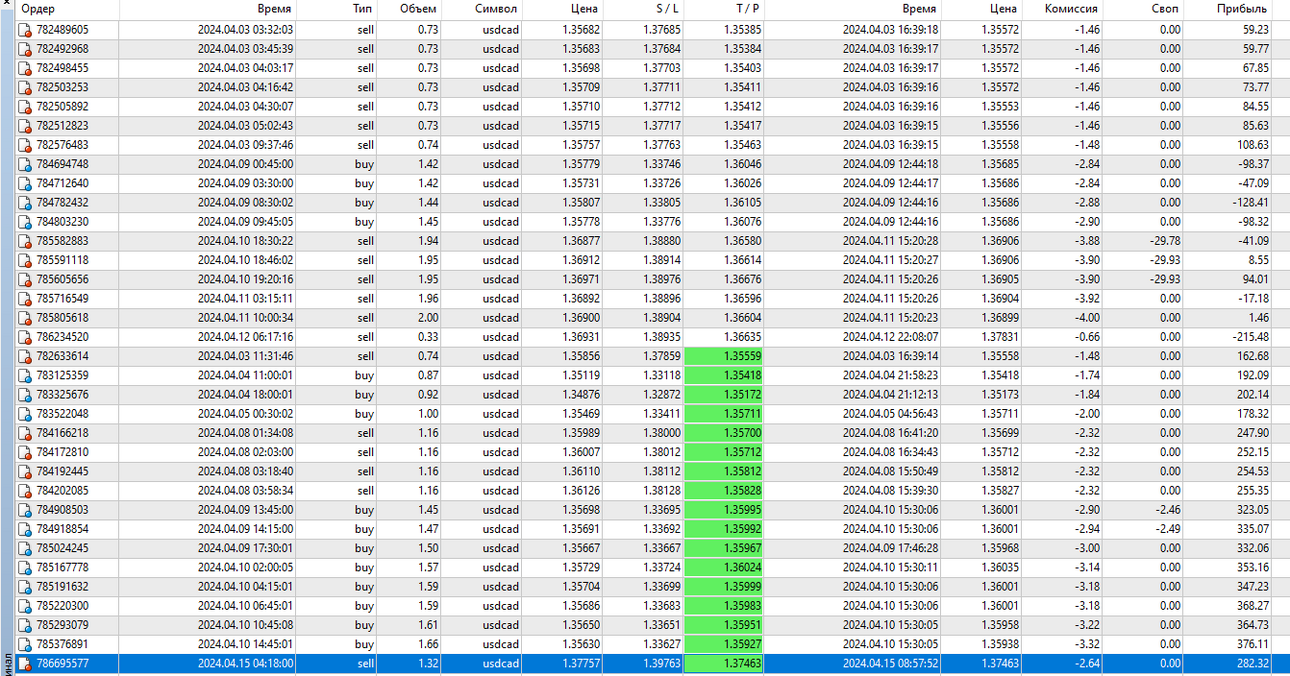Select order number 785167778
1290x676 pixels.
[x=62, y=568]
